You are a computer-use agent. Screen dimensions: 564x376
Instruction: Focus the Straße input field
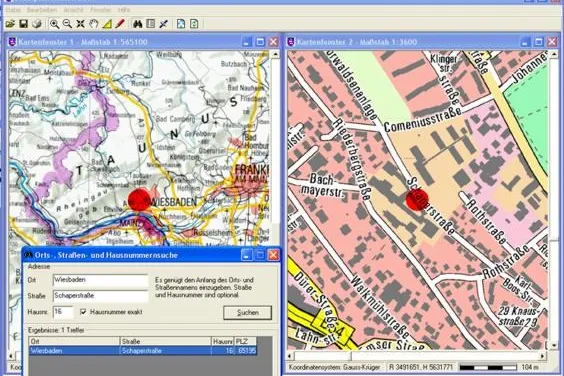point(100,296)
